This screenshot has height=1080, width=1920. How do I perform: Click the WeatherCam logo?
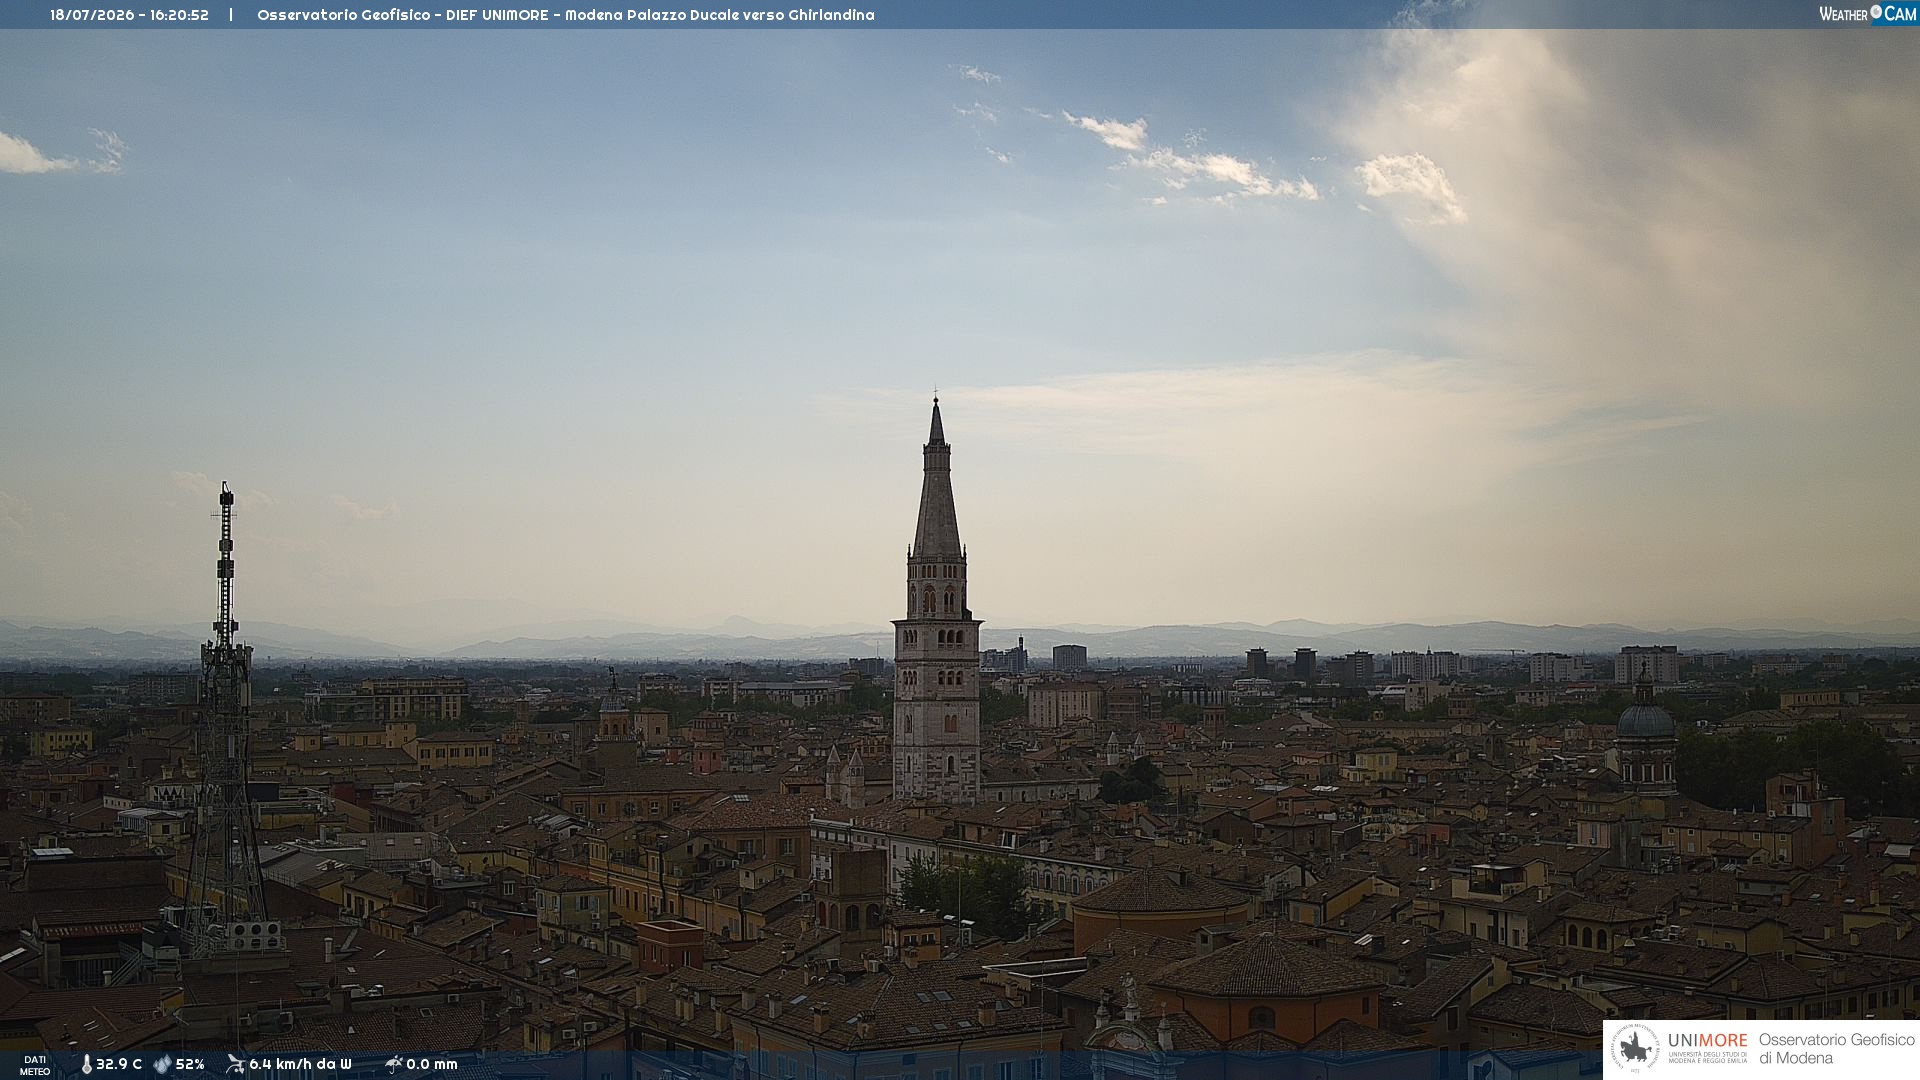pos(1868,14)
